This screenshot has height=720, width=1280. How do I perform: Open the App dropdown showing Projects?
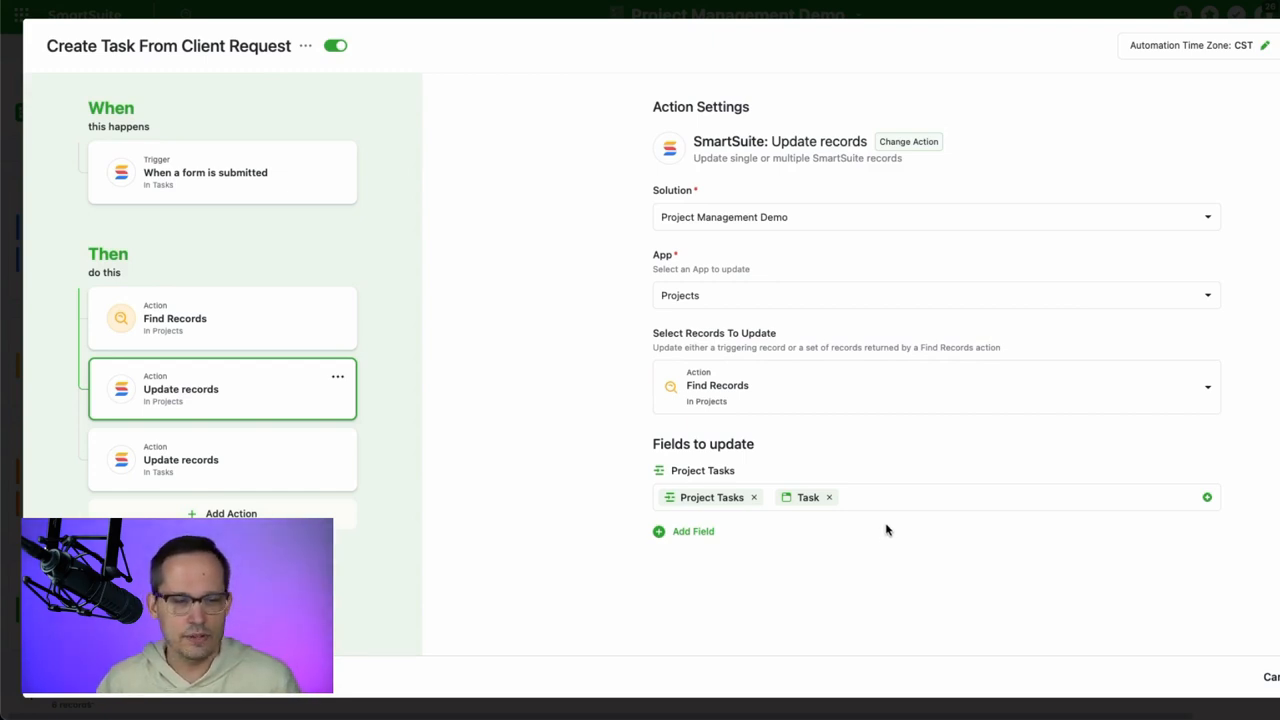936,295
